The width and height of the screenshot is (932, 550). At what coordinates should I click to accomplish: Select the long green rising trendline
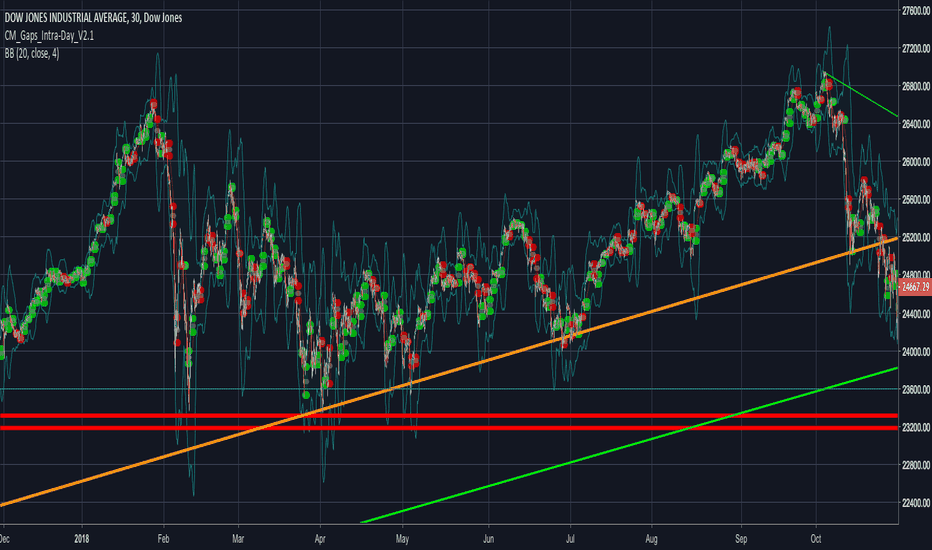point(630,445)
